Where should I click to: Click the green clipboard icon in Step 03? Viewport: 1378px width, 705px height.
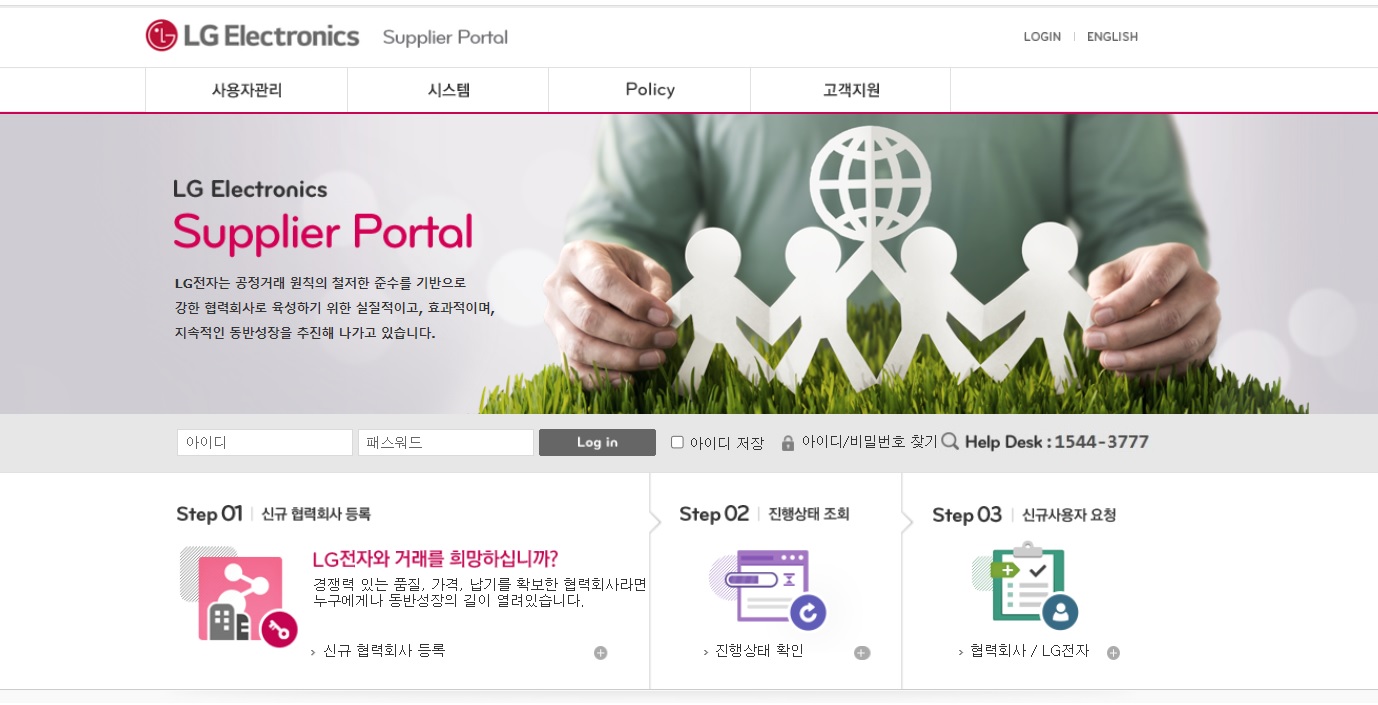click(1026, 586)
